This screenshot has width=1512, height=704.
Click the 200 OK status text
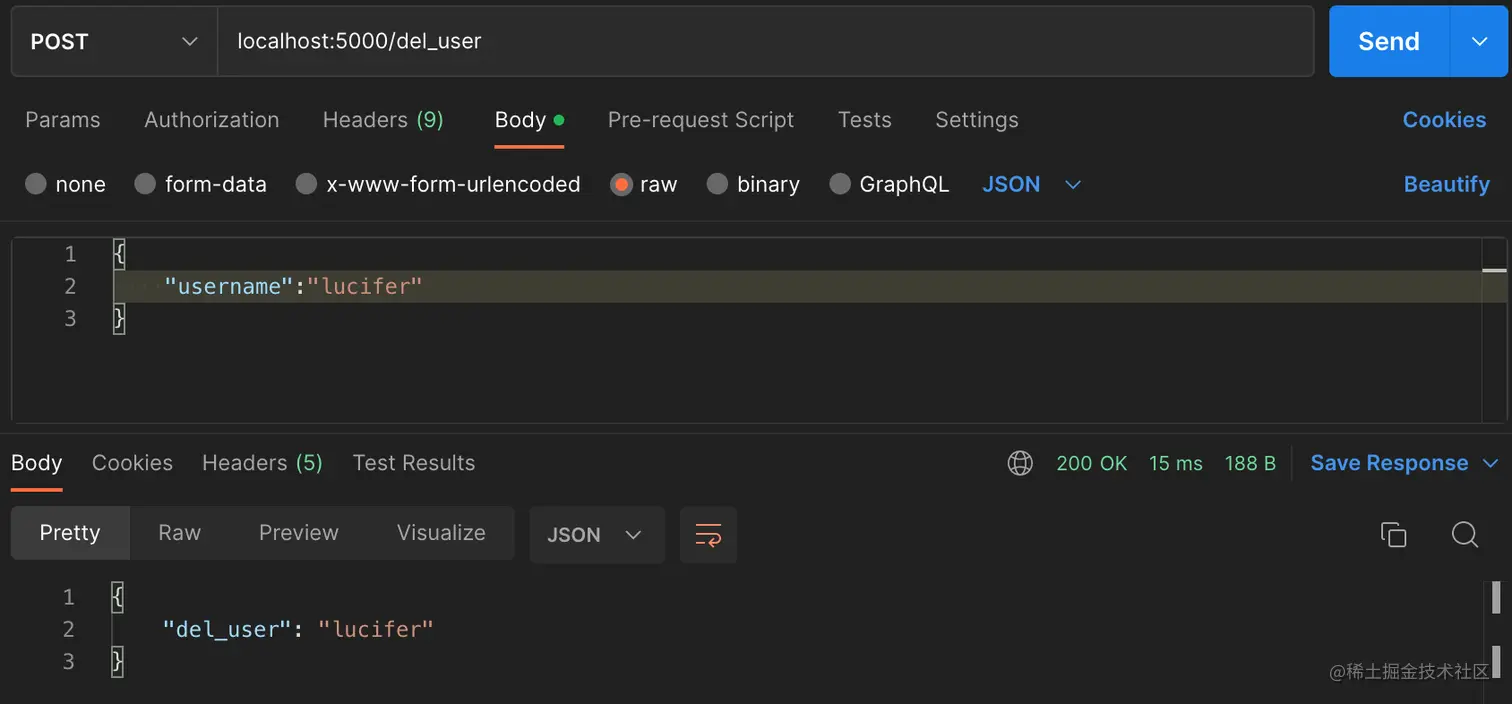tap(1091, 463)
